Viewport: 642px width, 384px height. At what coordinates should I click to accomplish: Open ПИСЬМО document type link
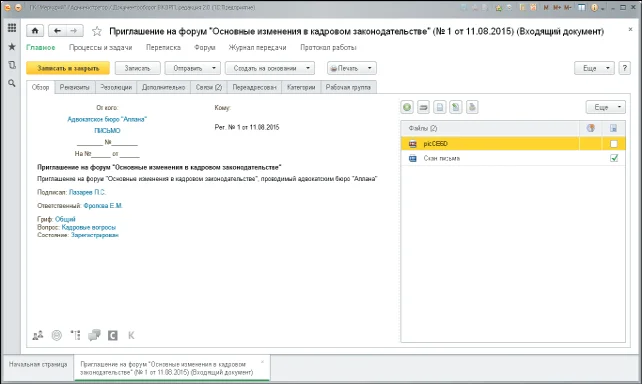107,131
